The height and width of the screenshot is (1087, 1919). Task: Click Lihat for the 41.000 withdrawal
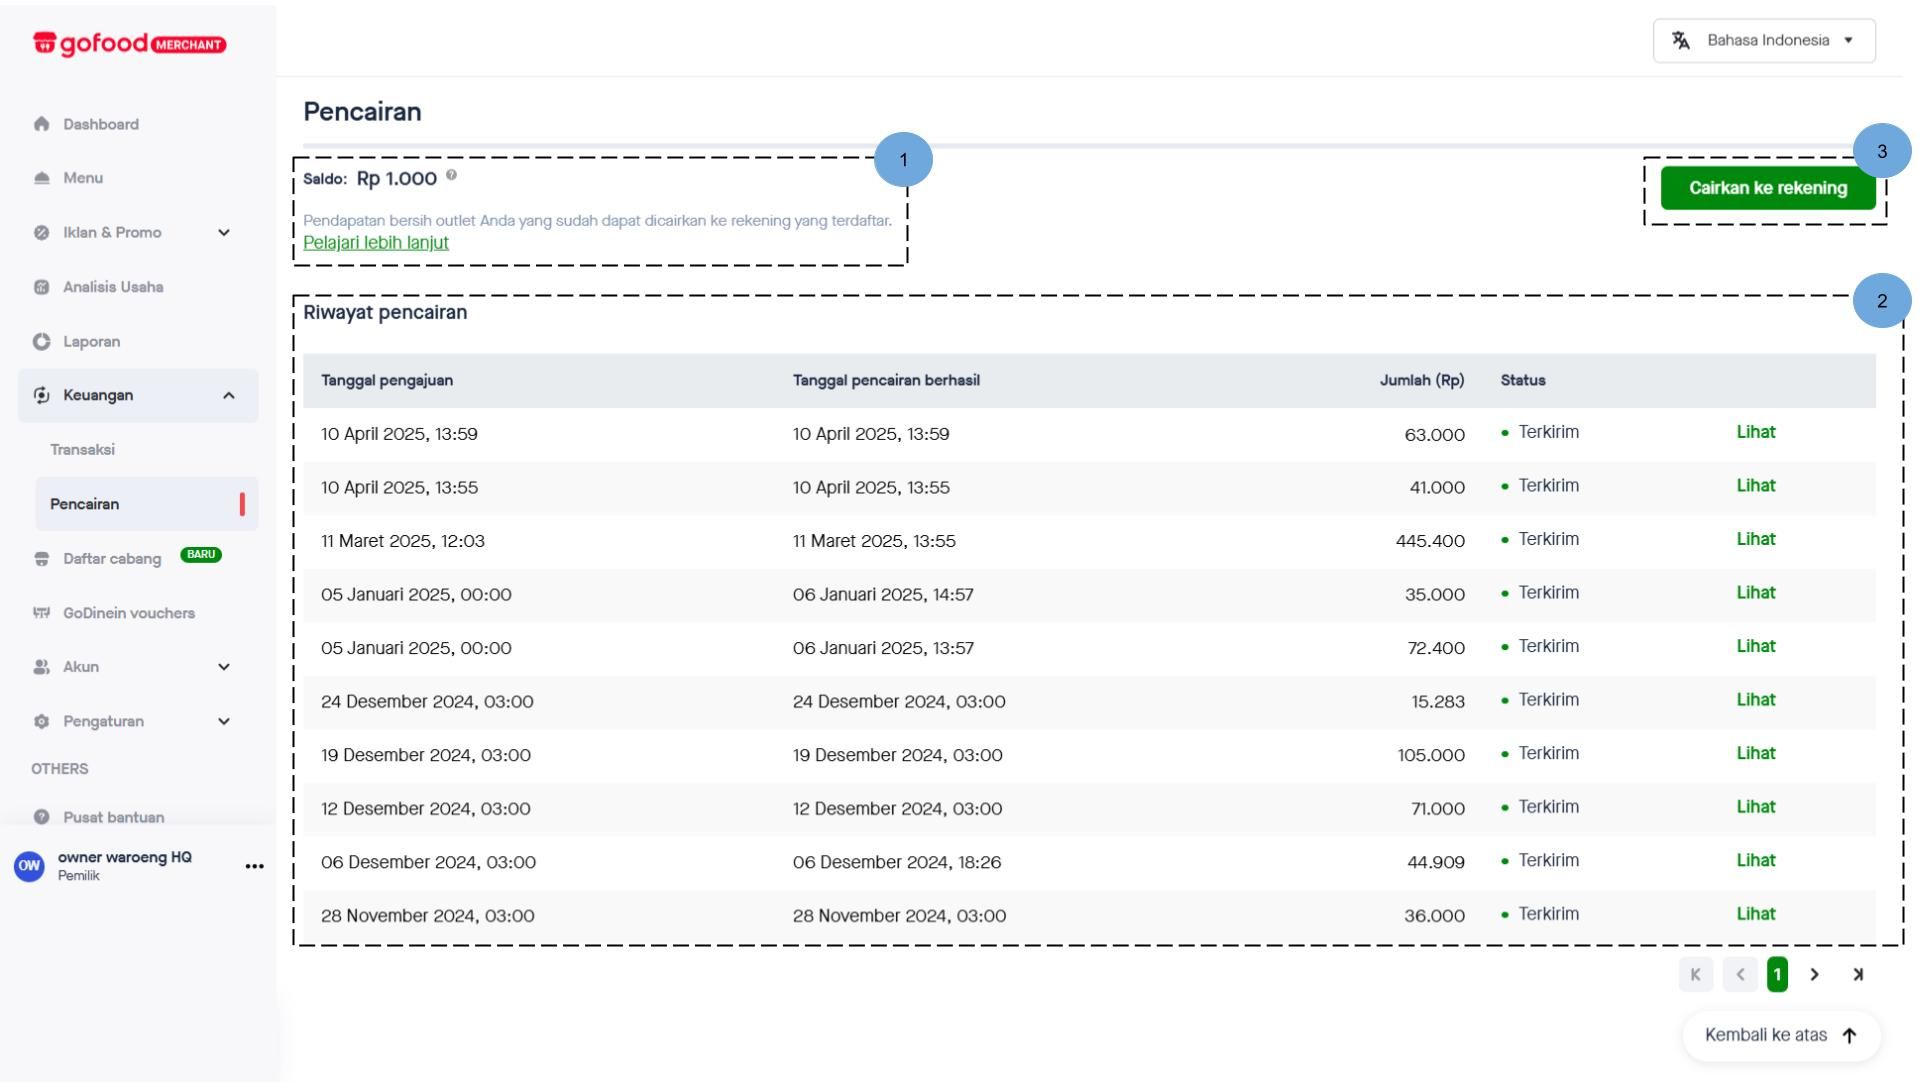(x=1756, y=486)
